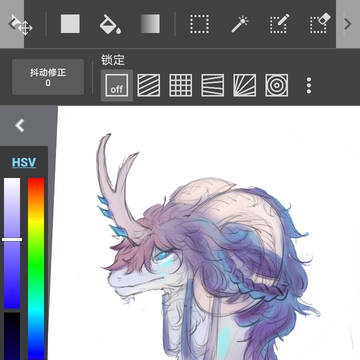Select the Fill rectangle shape tool

click(70, 24)
